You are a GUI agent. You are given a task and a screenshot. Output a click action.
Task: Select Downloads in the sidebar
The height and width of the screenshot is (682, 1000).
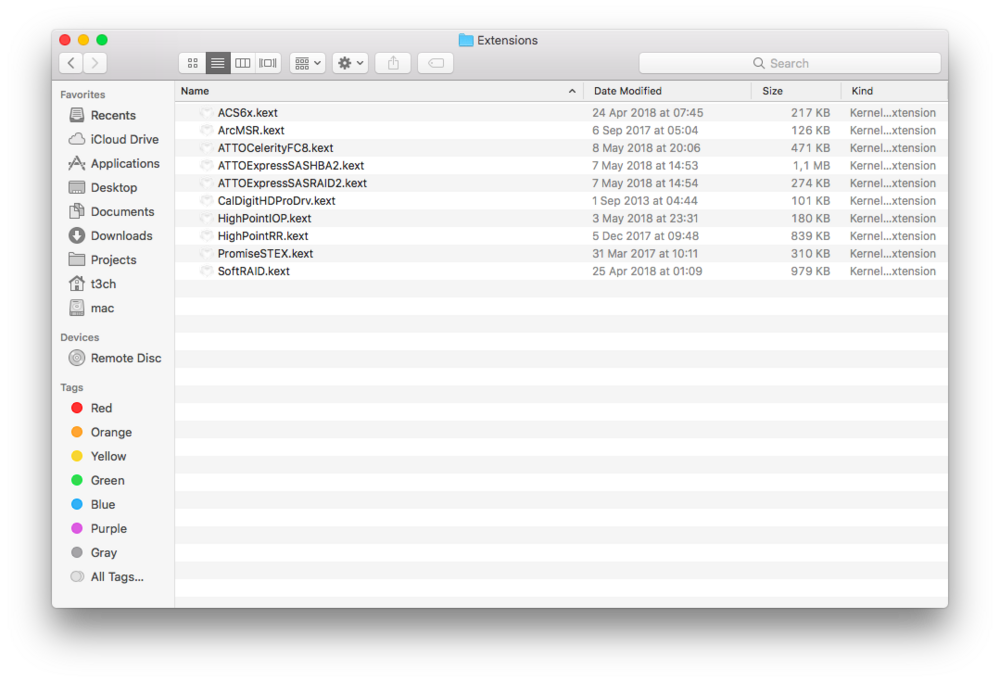[121, 235]
